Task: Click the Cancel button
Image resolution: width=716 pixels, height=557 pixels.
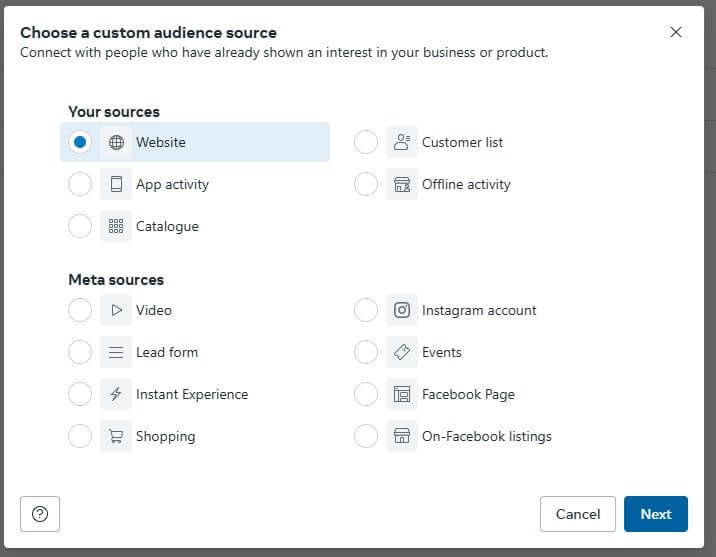Action: click(578, 514)
